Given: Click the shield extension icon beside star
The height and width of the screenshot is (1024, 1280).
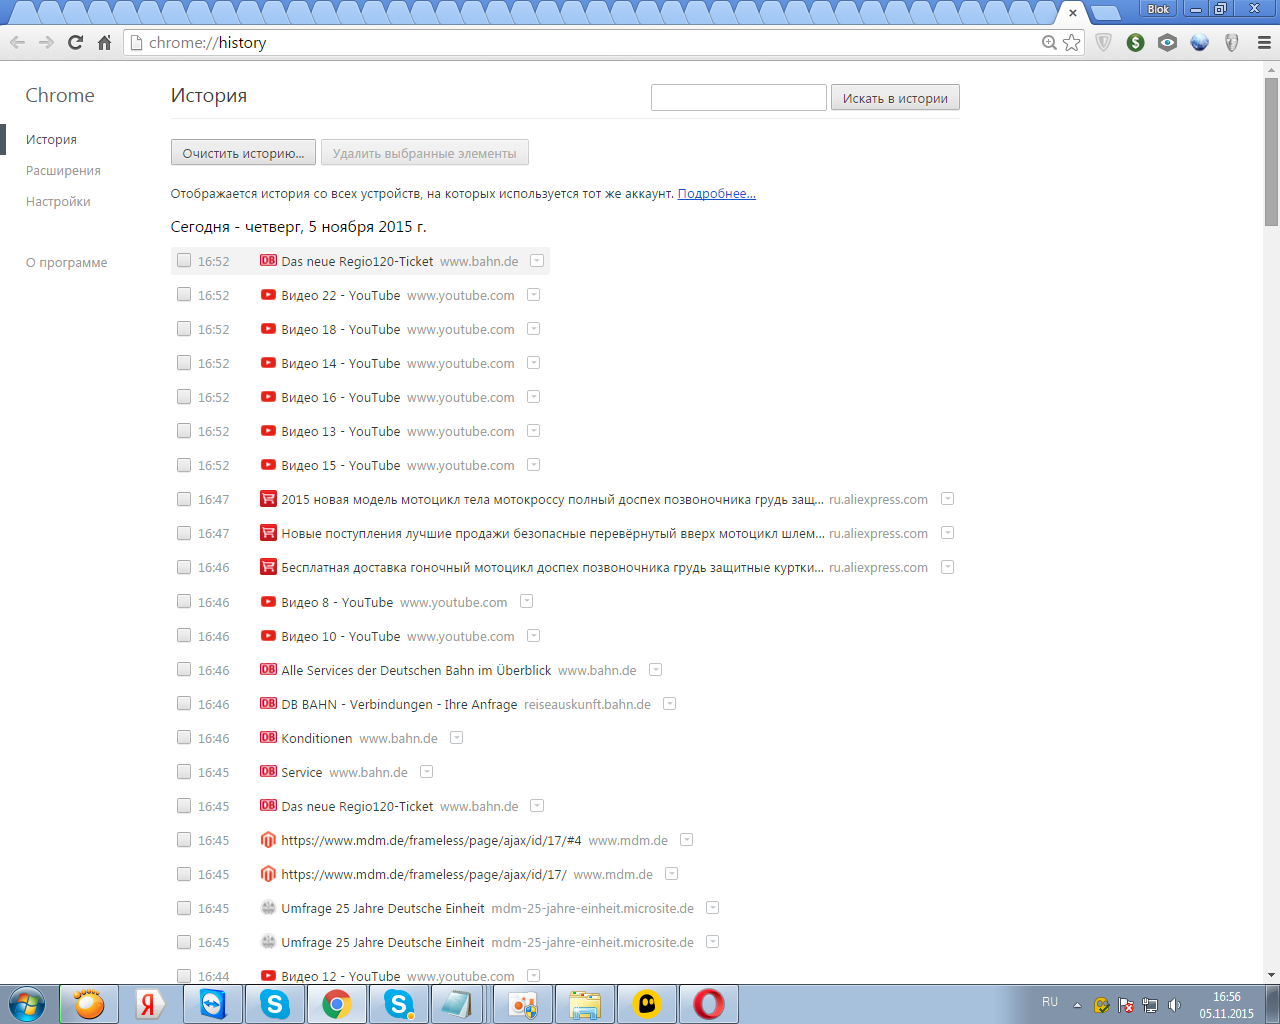Looking at the screenshot, I should tap(1103, 42).
